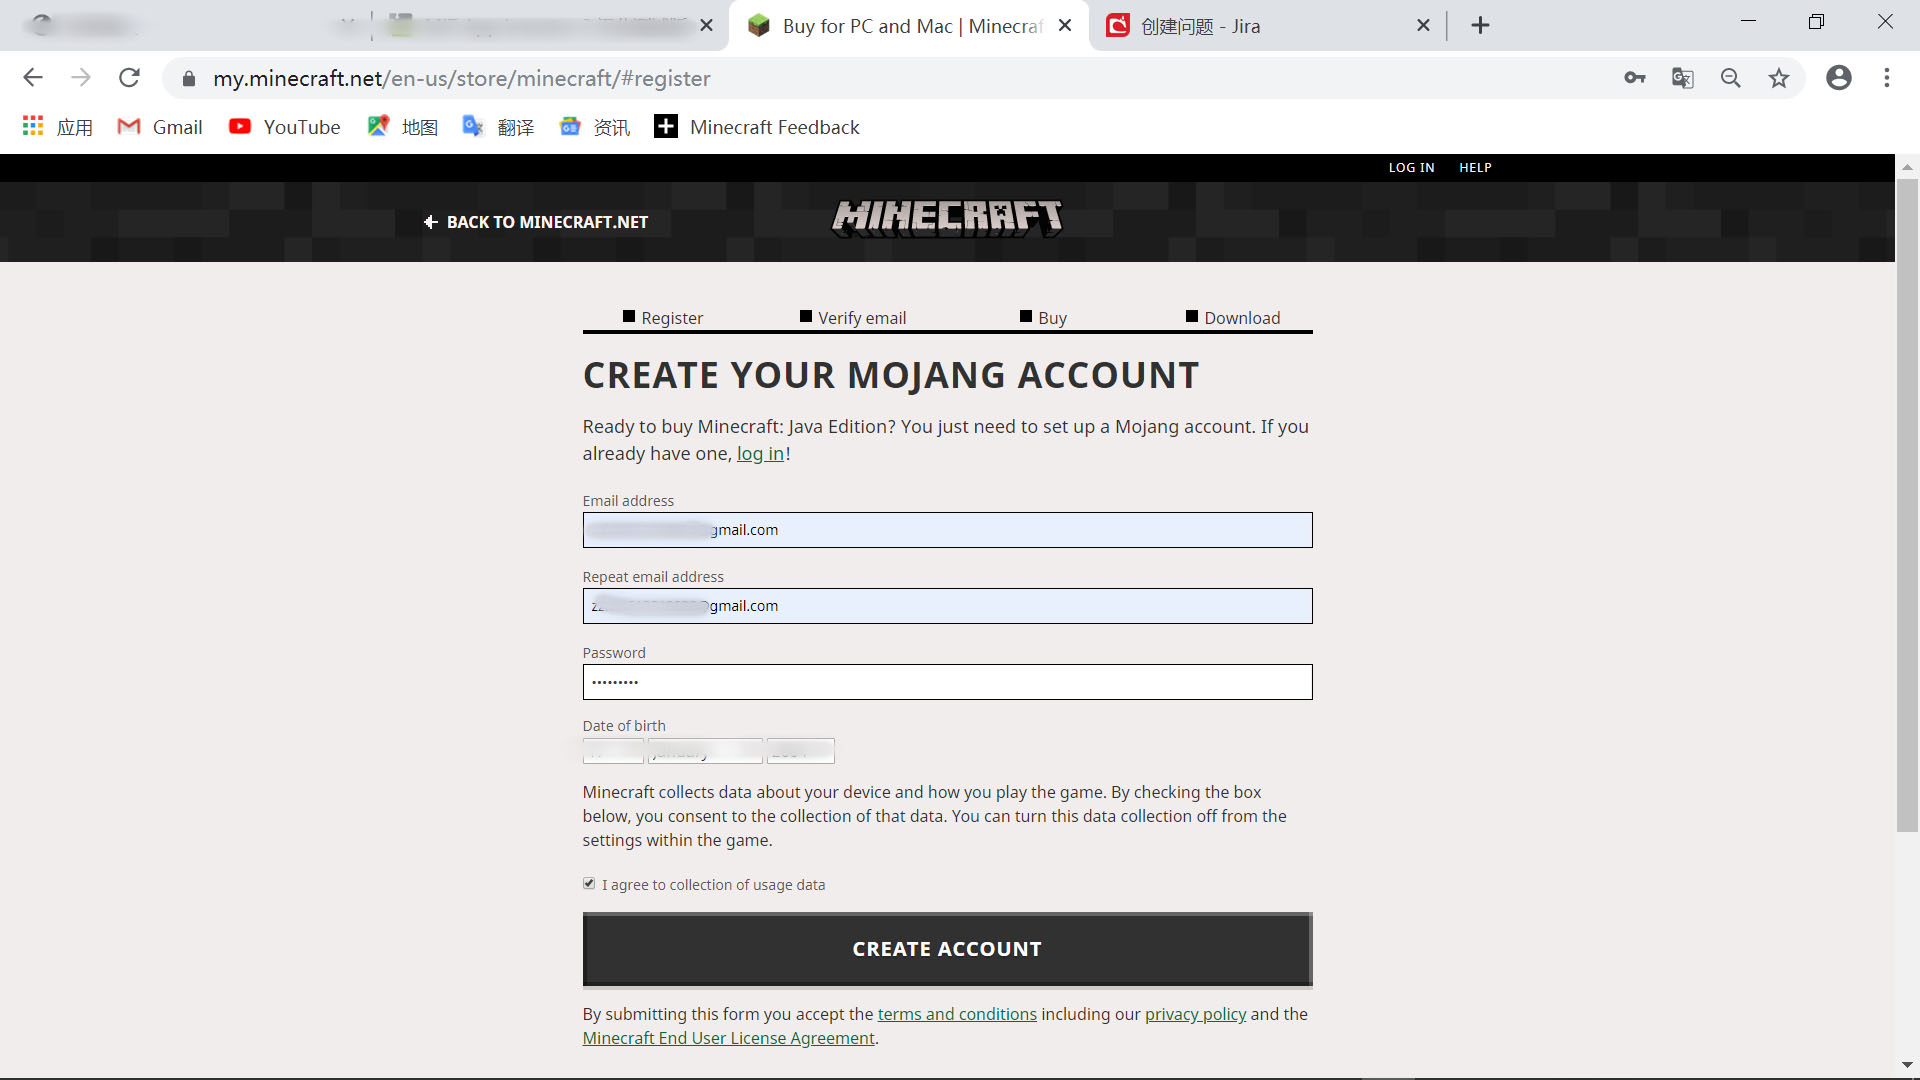Open the saved passwords key icon
The width and height of the screenshot is (1920, 1080).
(x=1635, y=78)
